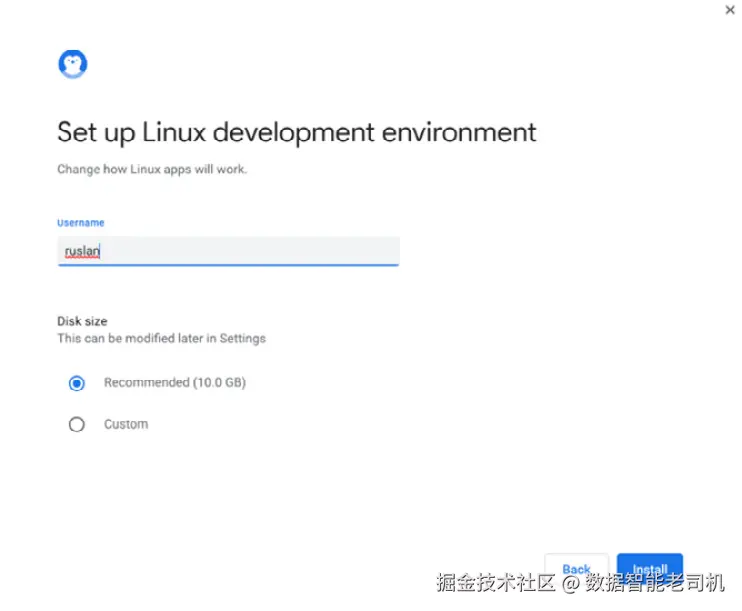Click the 'Change how Linux apps will work' subtitle
This screenshot has width=742, height=611.
click(152, 169)
